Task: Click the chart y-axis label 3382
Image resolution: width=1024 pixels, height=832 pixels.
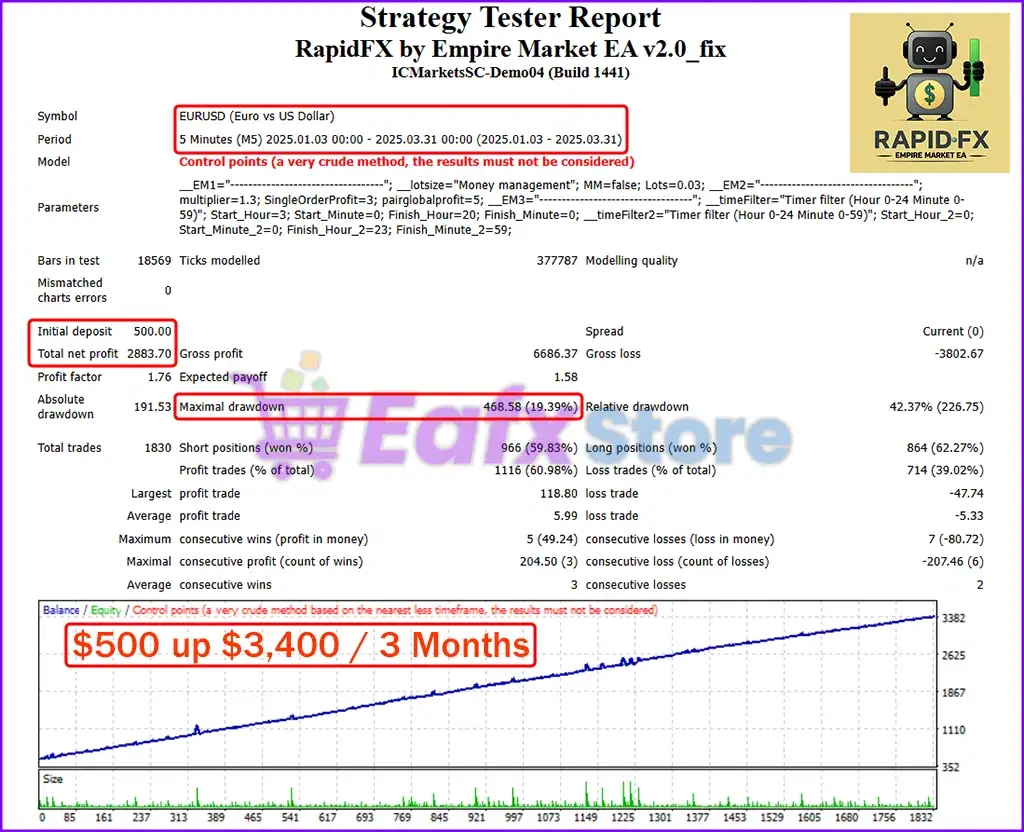Action: (953, 618)
